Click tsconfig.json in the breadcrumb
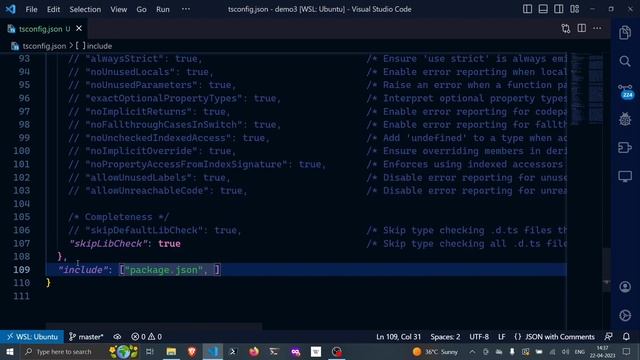 (x=44, y=46)
